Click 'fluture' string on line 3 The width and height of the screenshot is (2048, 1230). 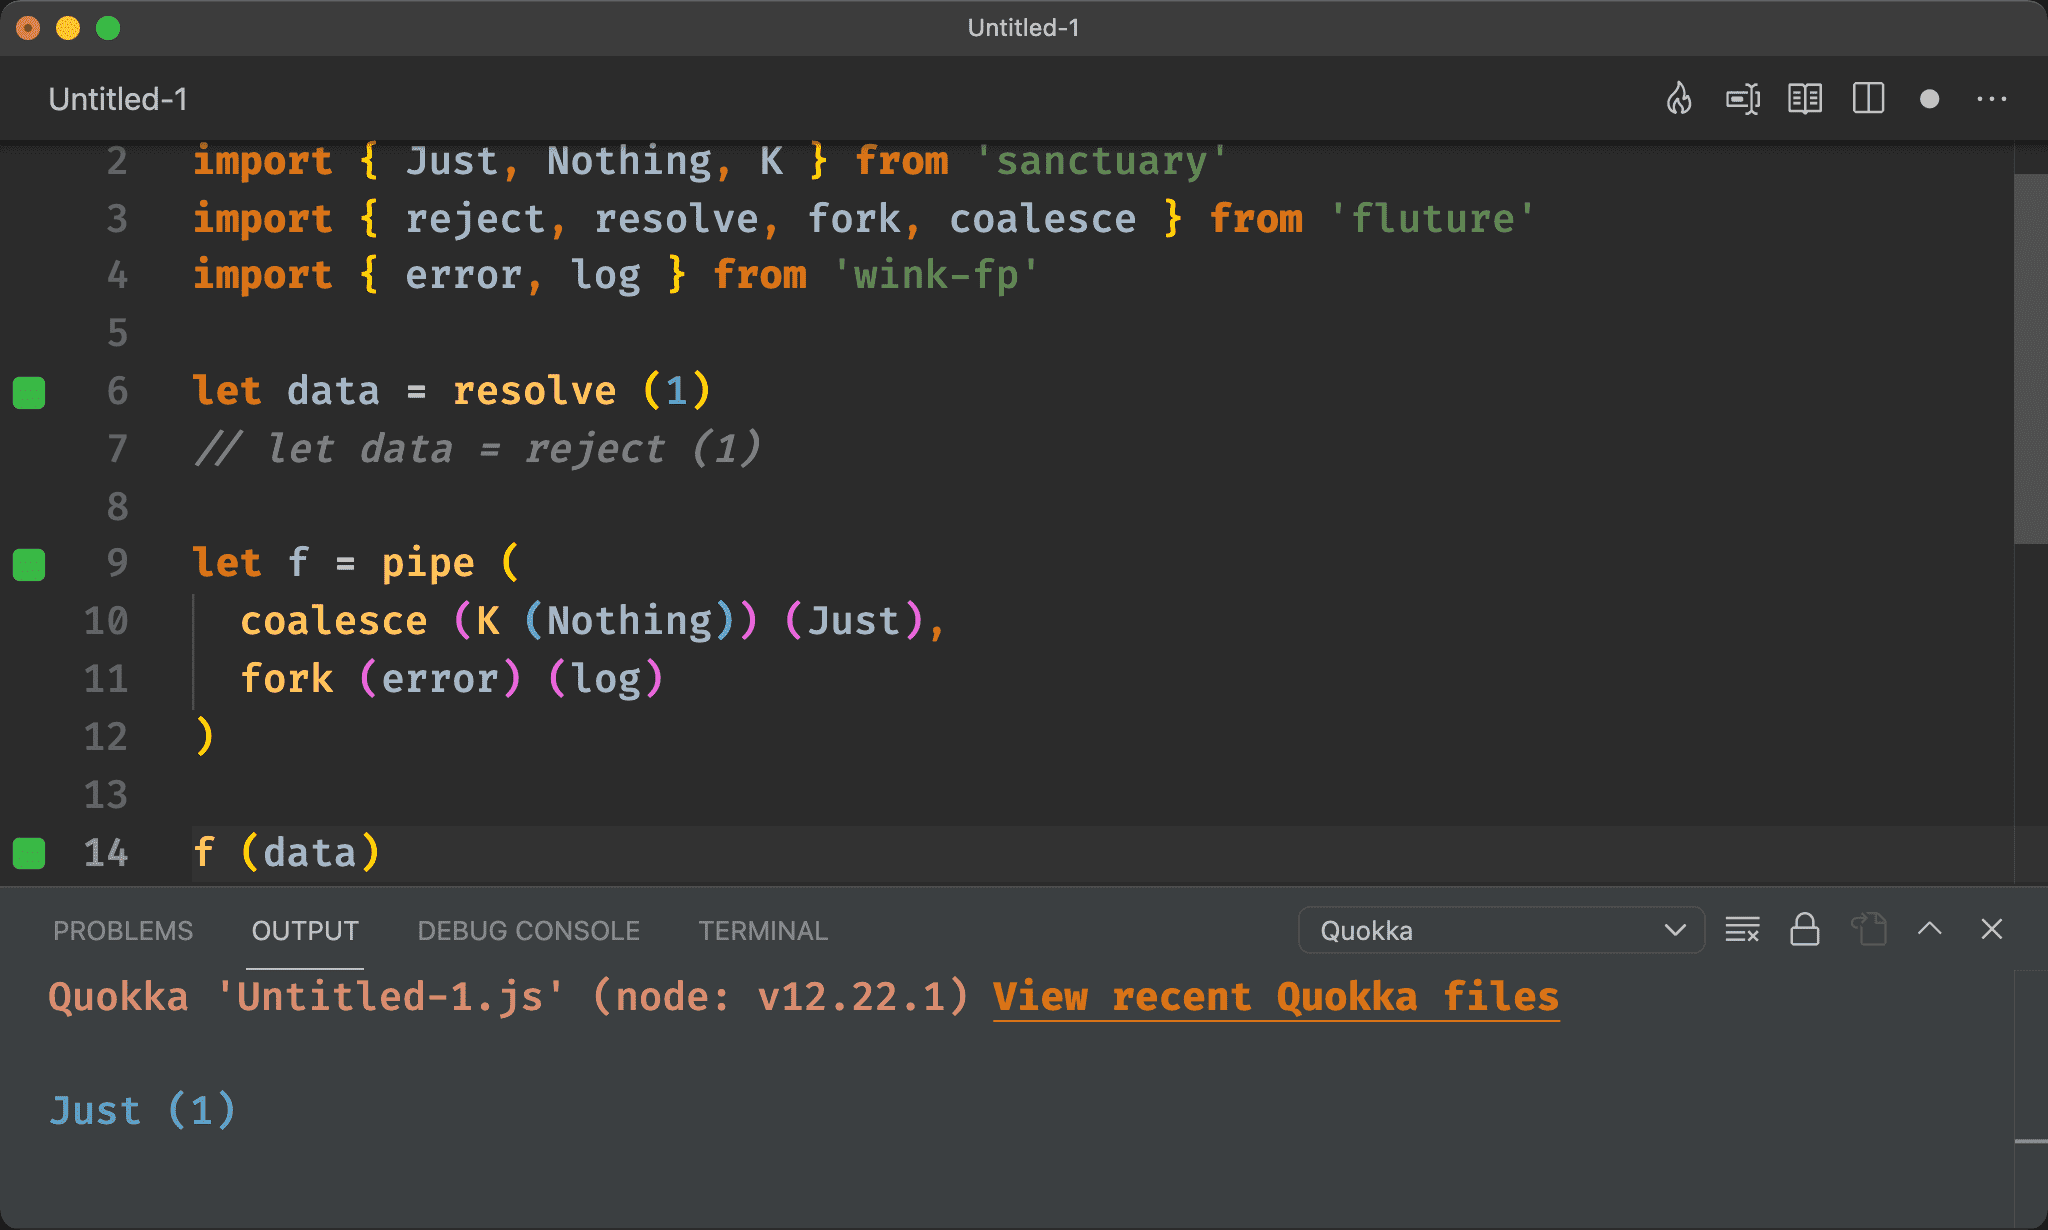1432,219
